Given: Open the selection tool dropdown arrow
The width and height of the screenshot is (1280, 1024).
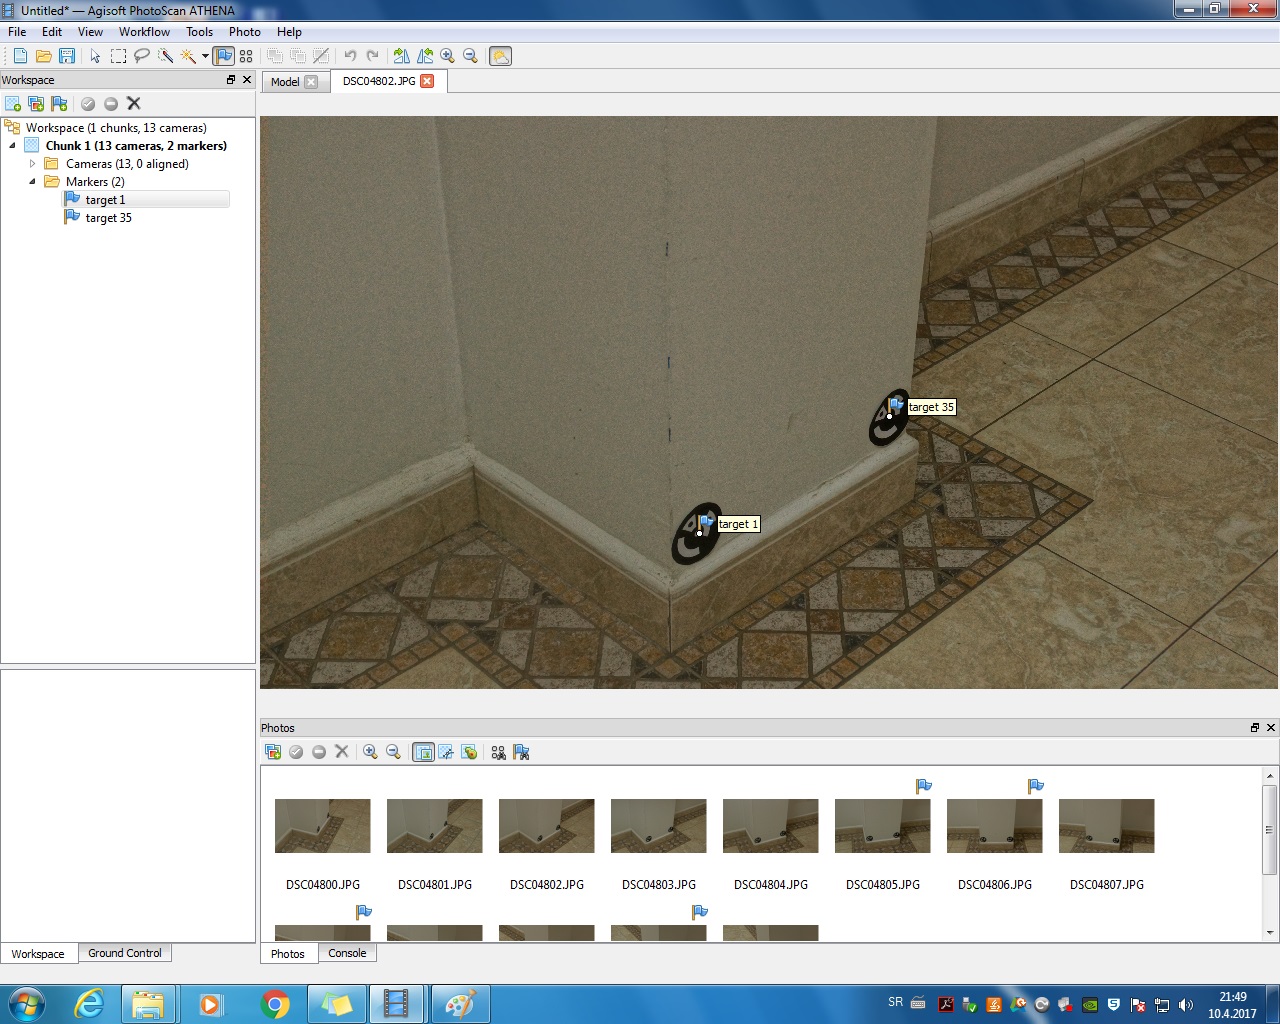Looking at the screenshot, I should click(205, 56).
